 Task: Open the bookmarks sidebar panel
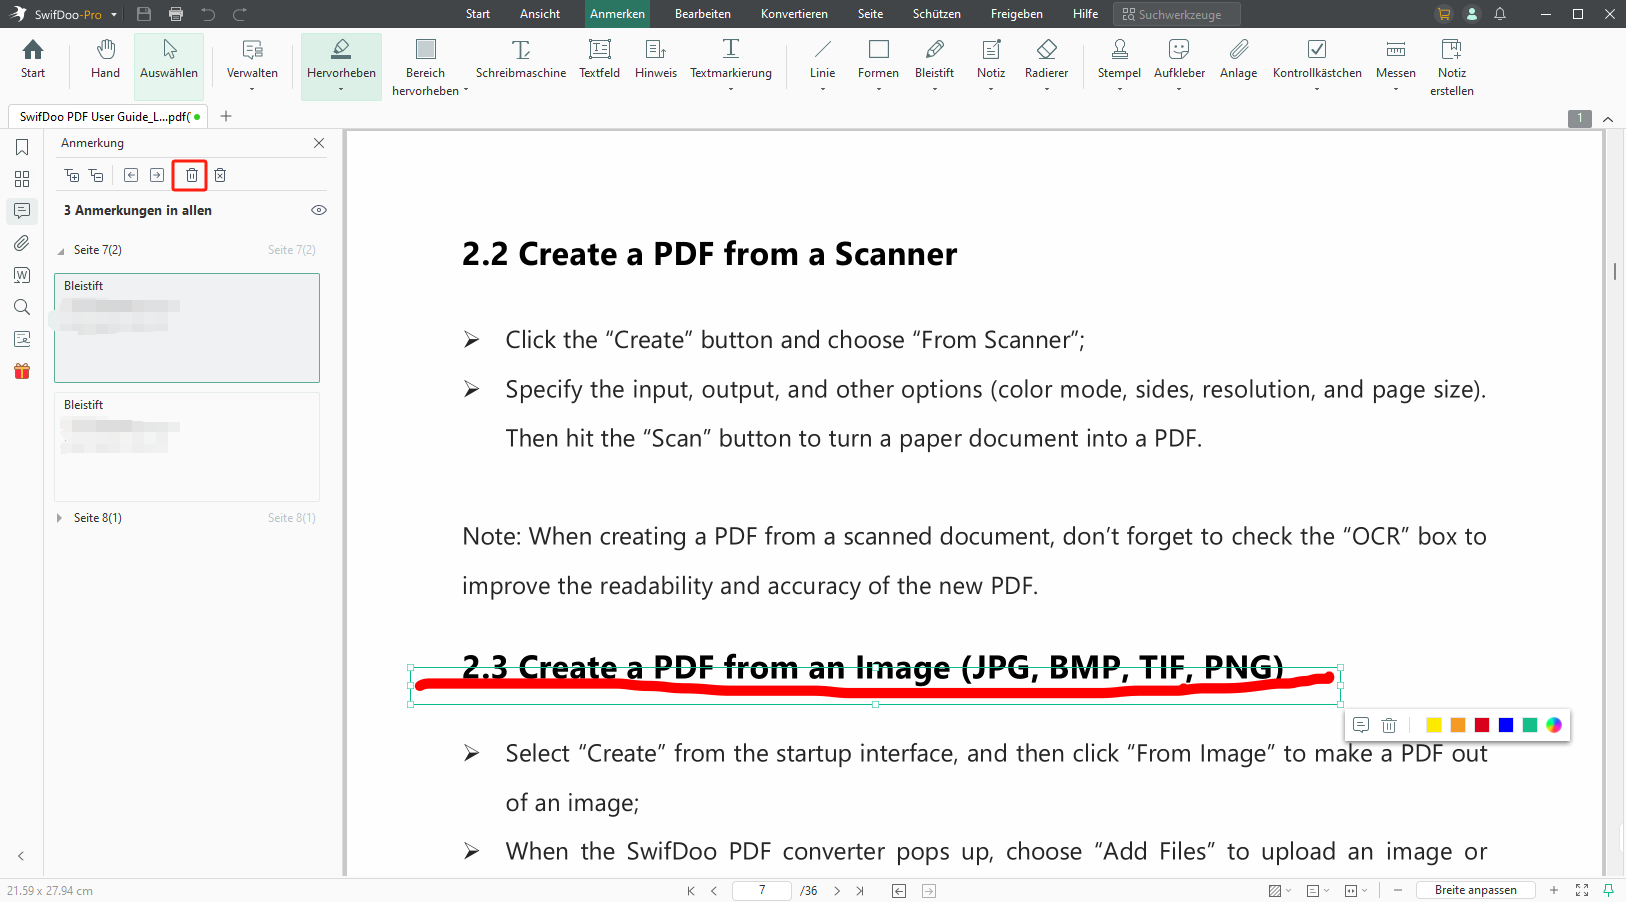[x=22, y=147]
